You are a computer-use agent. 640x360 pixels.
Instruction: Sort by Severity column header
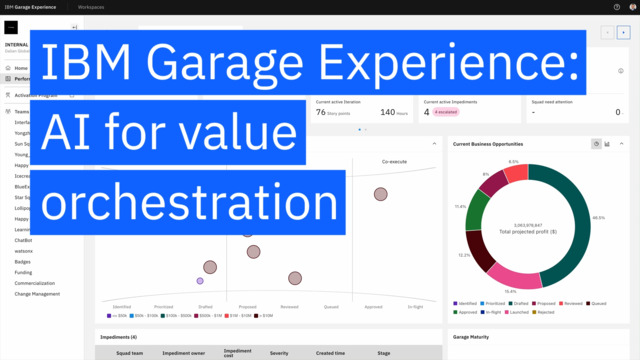(x=279, y=353)
